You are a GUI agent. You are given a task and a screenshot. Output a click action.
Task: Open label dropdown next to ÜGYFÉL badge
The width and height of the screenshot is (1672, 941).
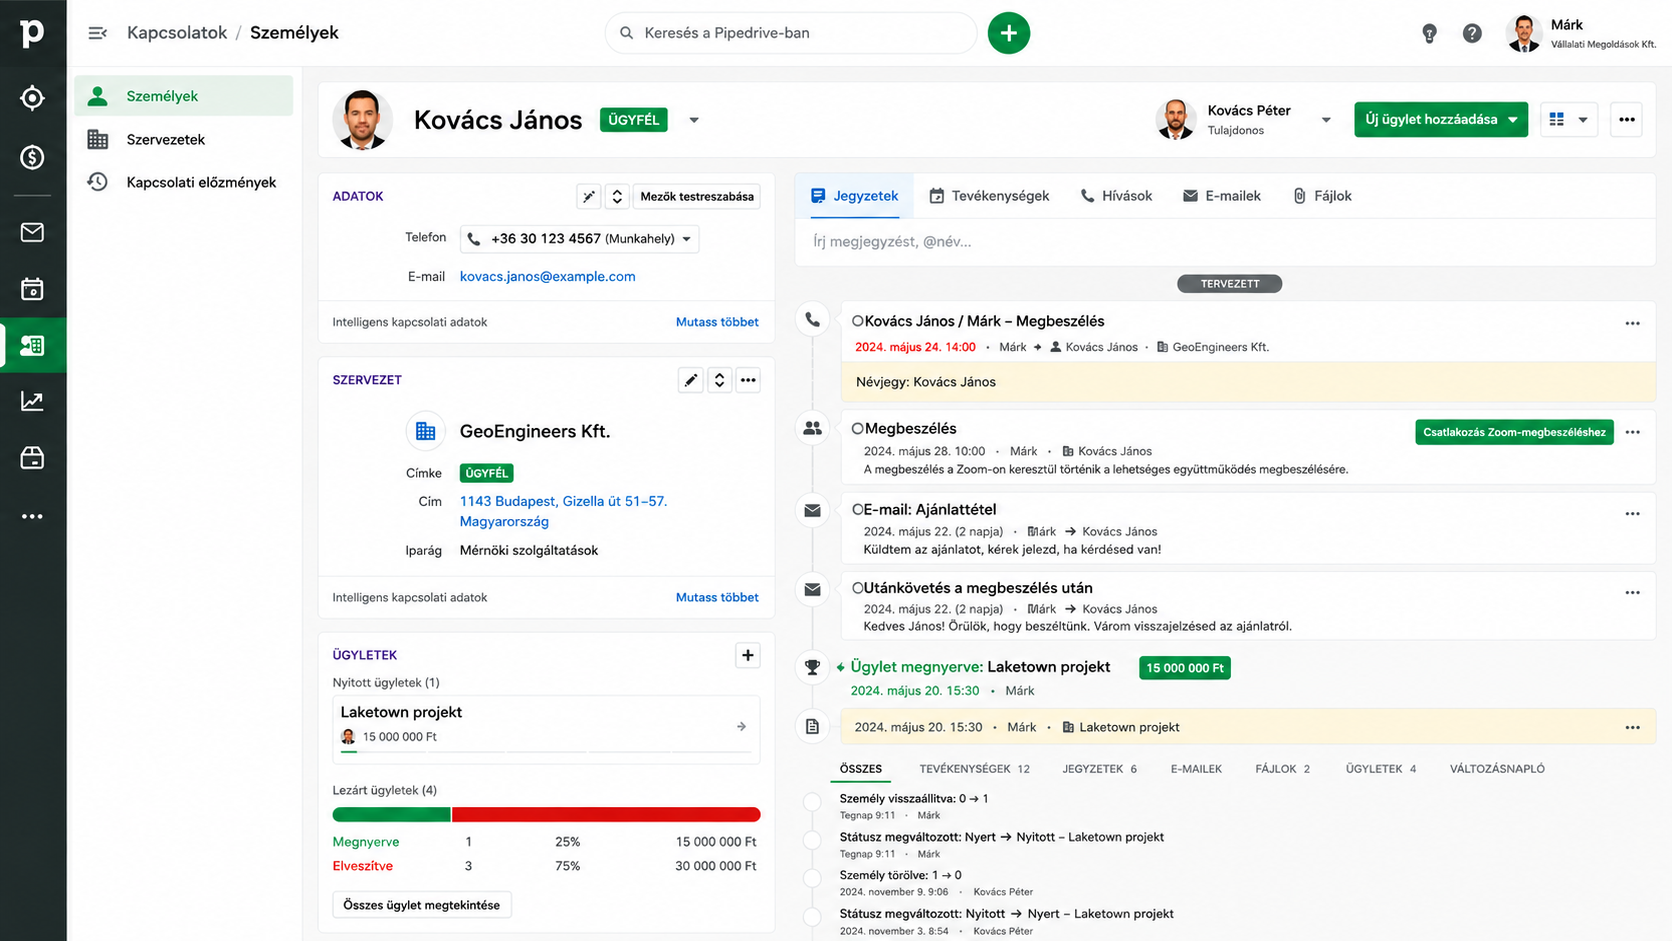[694, 120]
